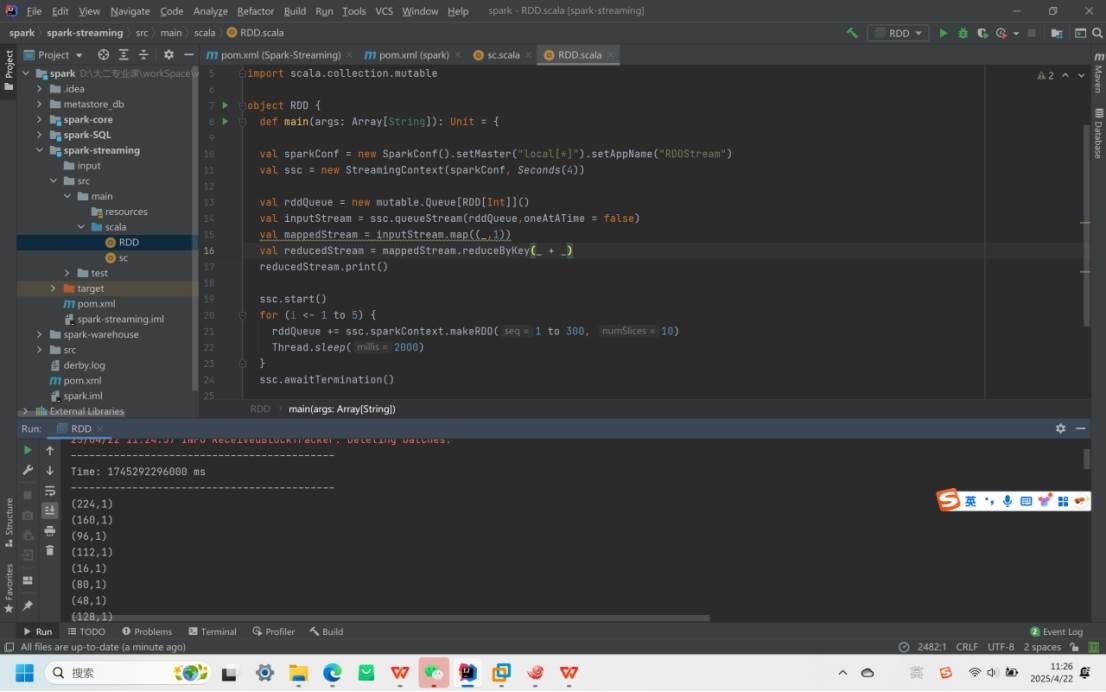The height and width of the screenshot is (692, 1106).
Task: Expand the metastore_db folder
Action: (x=40, y=104)
